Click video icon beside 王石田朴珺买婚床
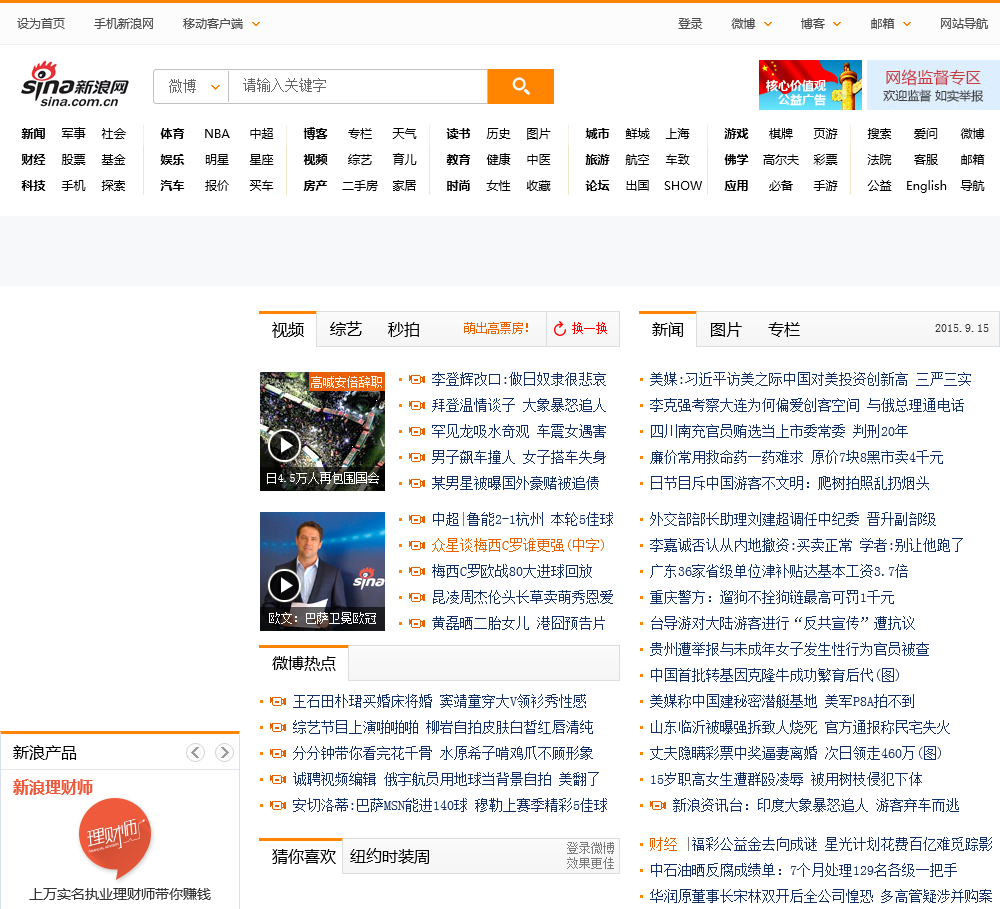 coord(277,702)
